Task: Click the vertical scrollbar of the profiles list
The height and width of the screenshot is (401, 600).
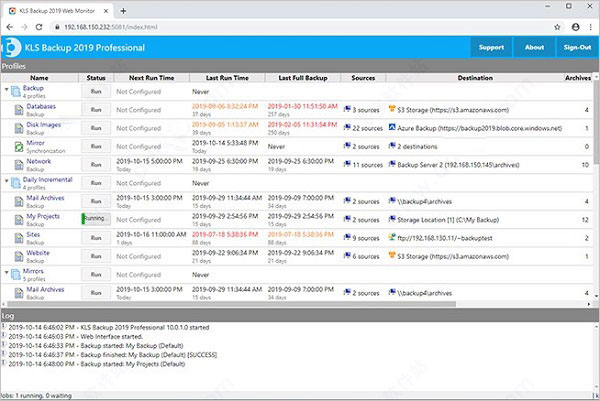Action: tap(597, 122)
